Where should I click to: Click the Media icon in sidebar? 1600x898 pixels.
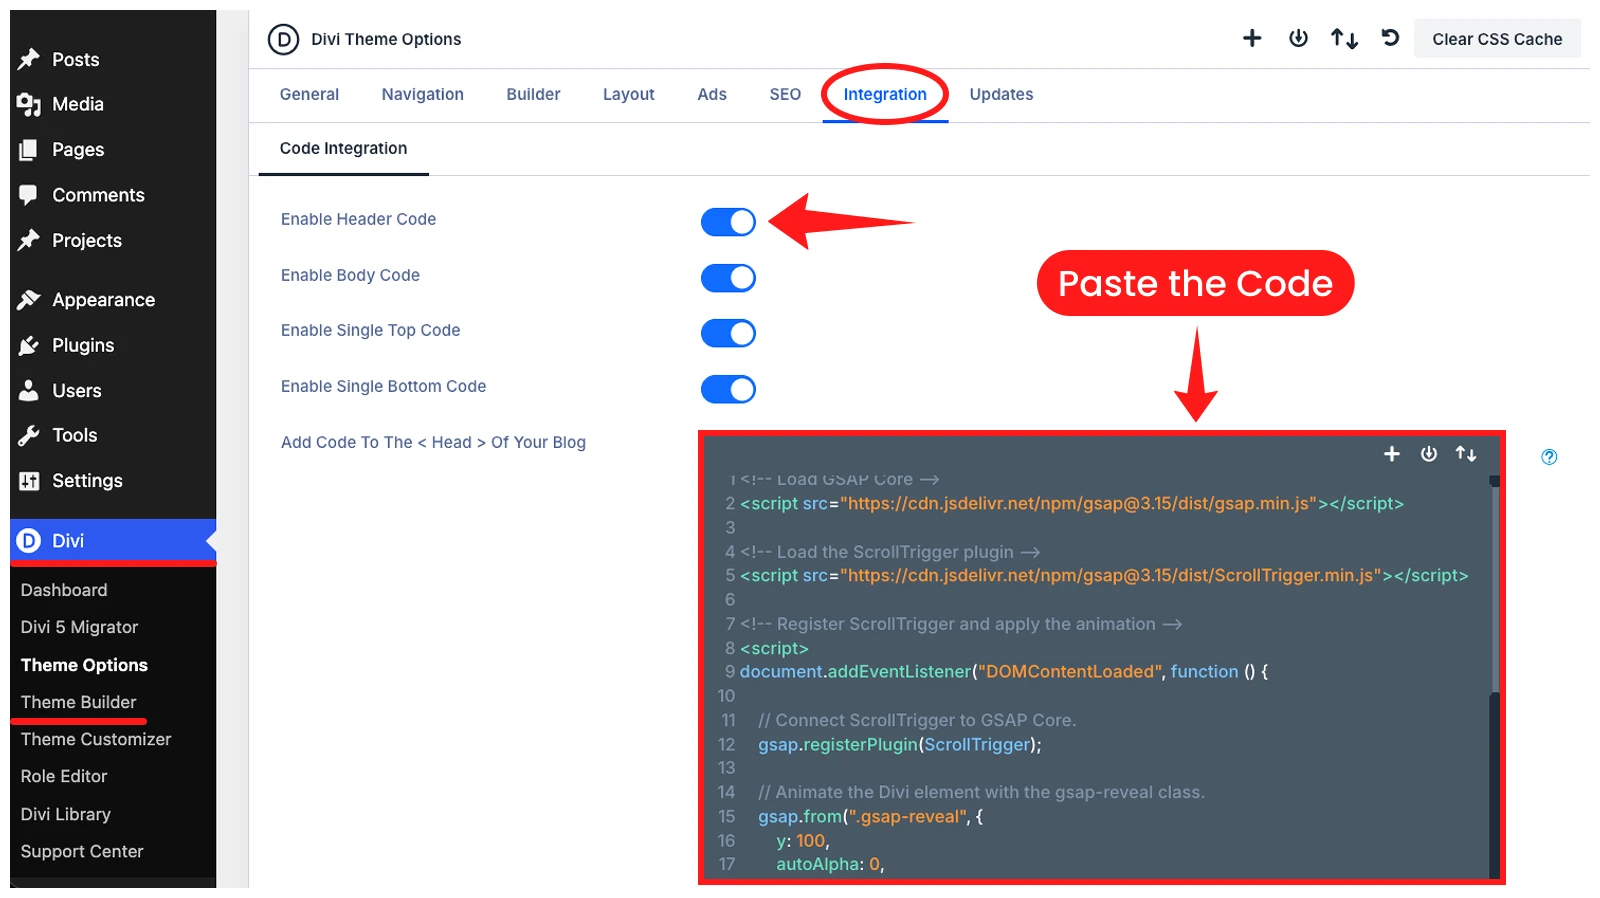29,104
